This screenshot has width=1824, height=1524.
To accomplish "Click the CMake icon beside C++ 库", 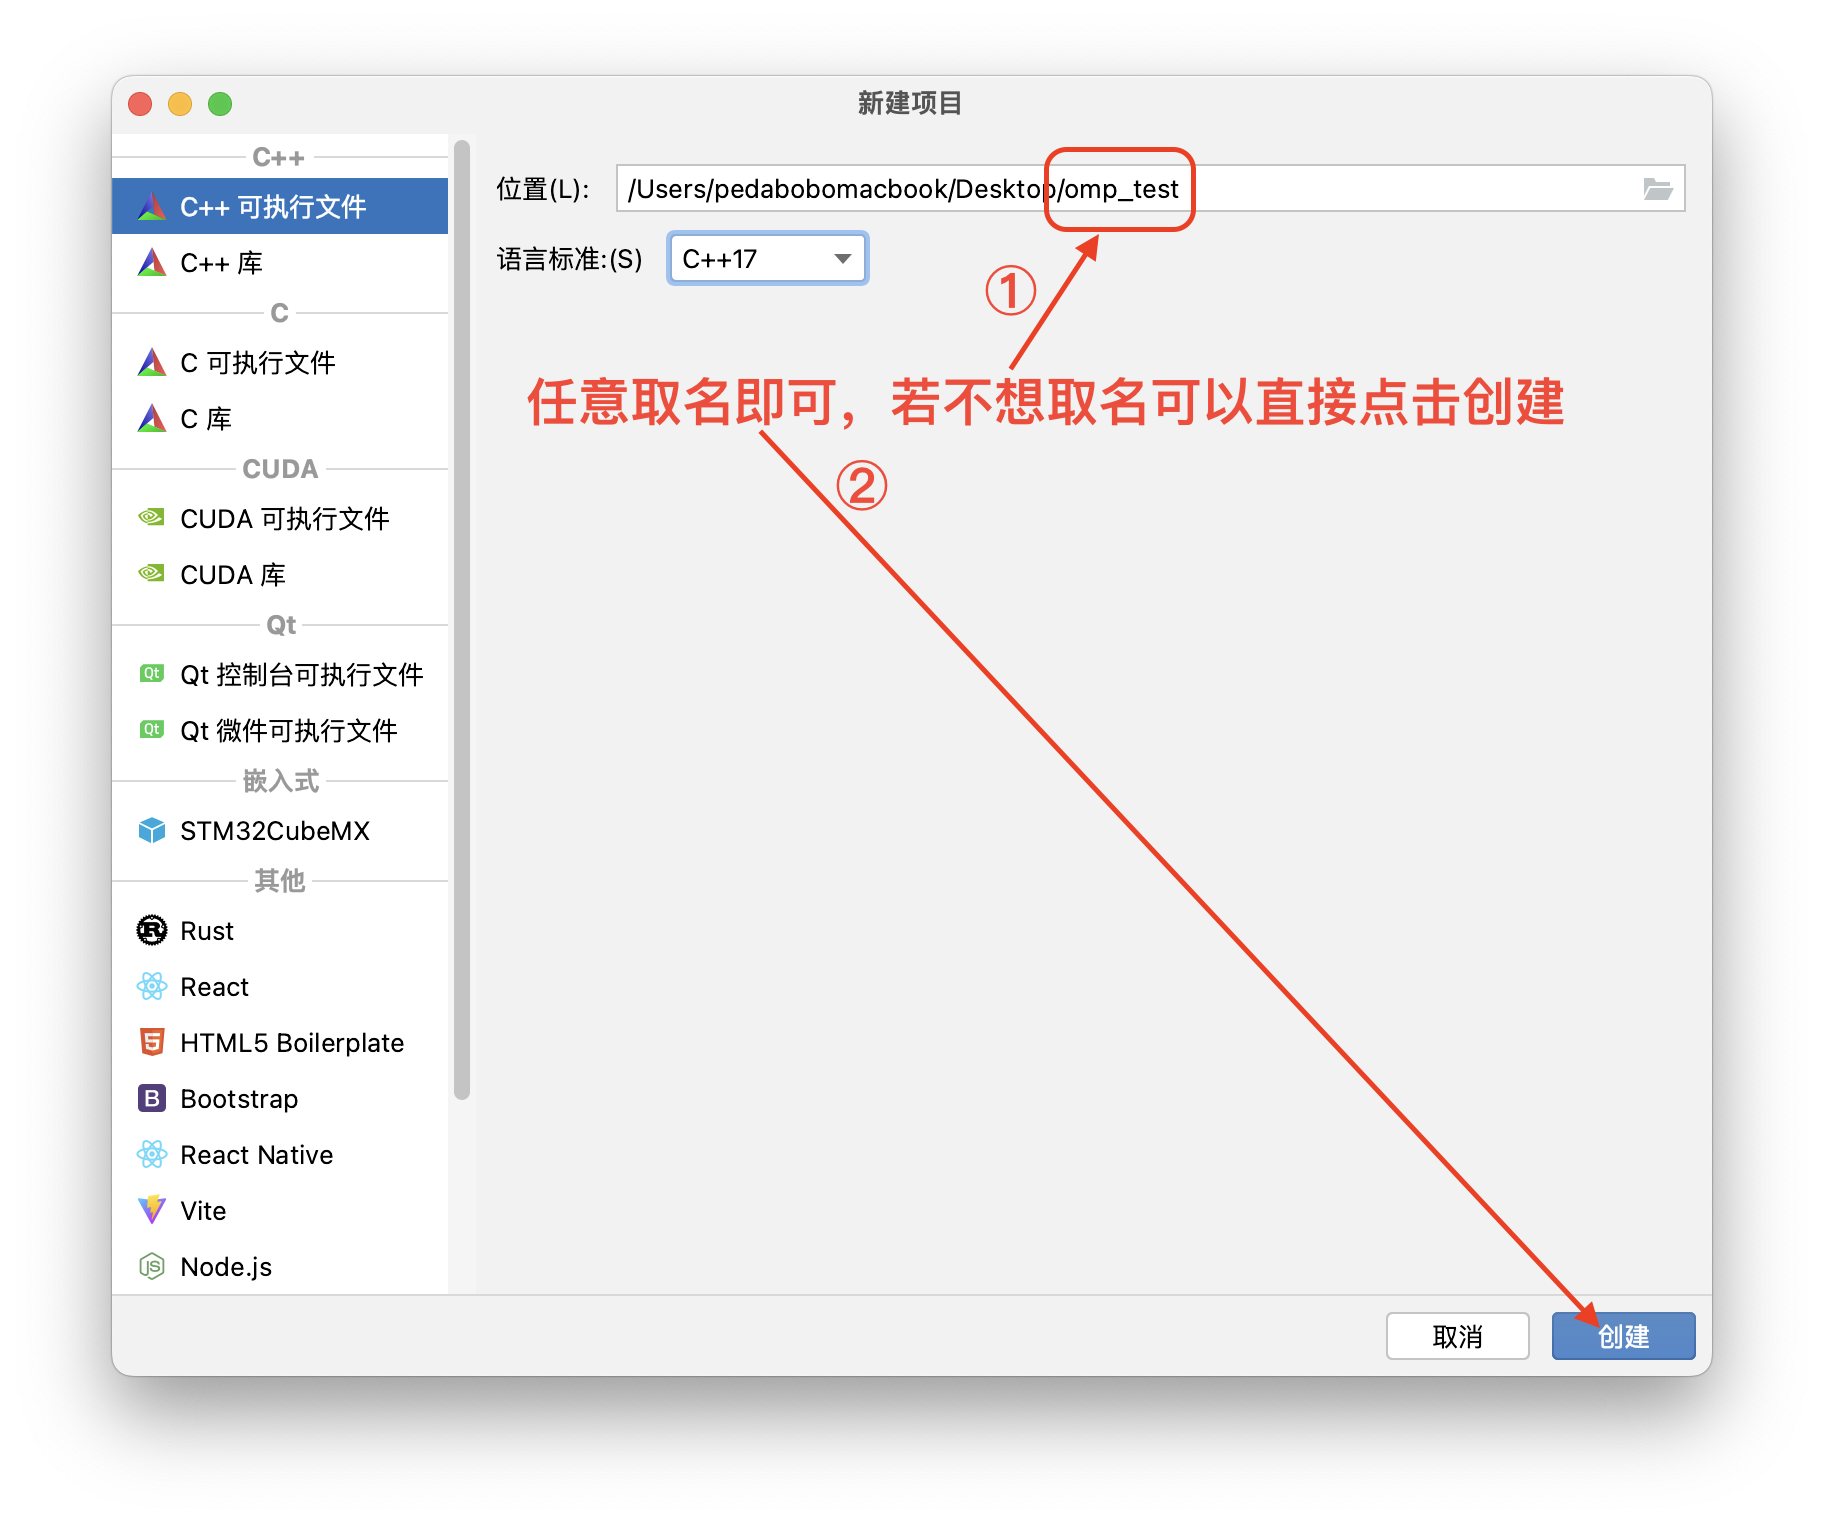I will click(152, 262).
